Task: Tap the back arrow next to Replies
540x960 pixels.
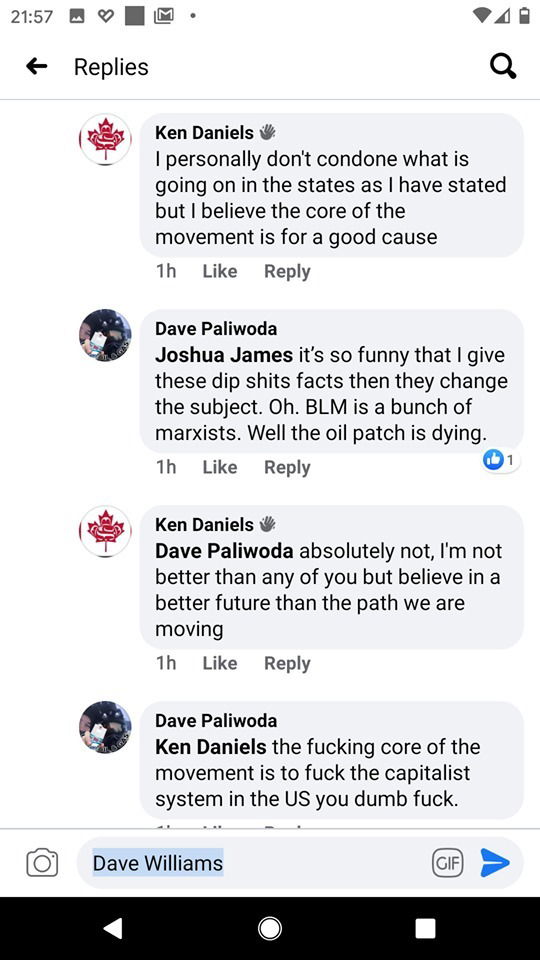Action: 37,66
